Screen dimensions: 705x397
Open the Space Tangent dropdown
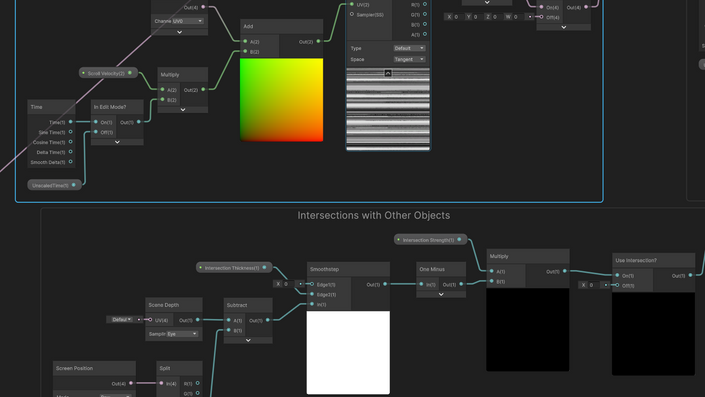pyautogui.click(x=409, y=59)
